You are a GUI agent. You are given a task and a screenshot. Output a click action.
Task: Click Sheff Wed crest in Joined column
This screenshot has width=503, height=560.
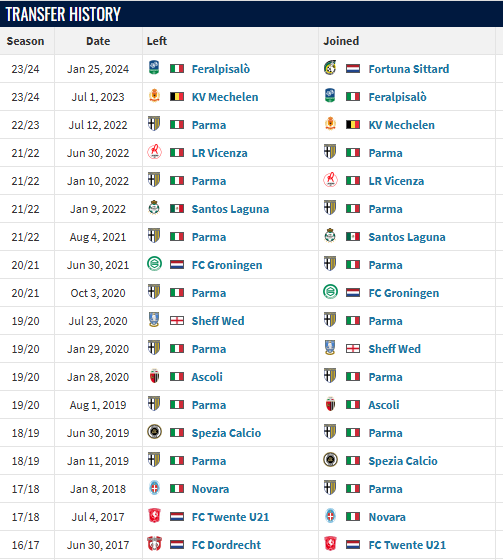tap(330, 348)
